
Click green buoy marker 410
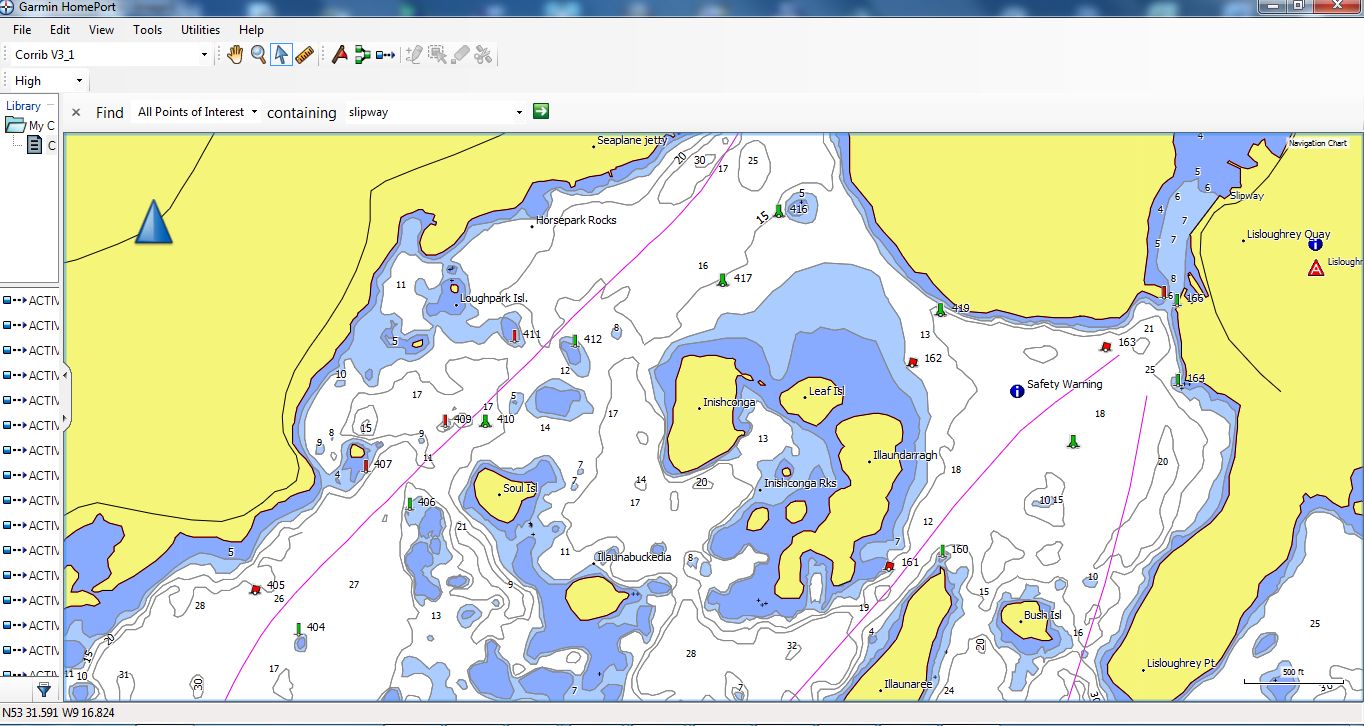click(486, 421)
